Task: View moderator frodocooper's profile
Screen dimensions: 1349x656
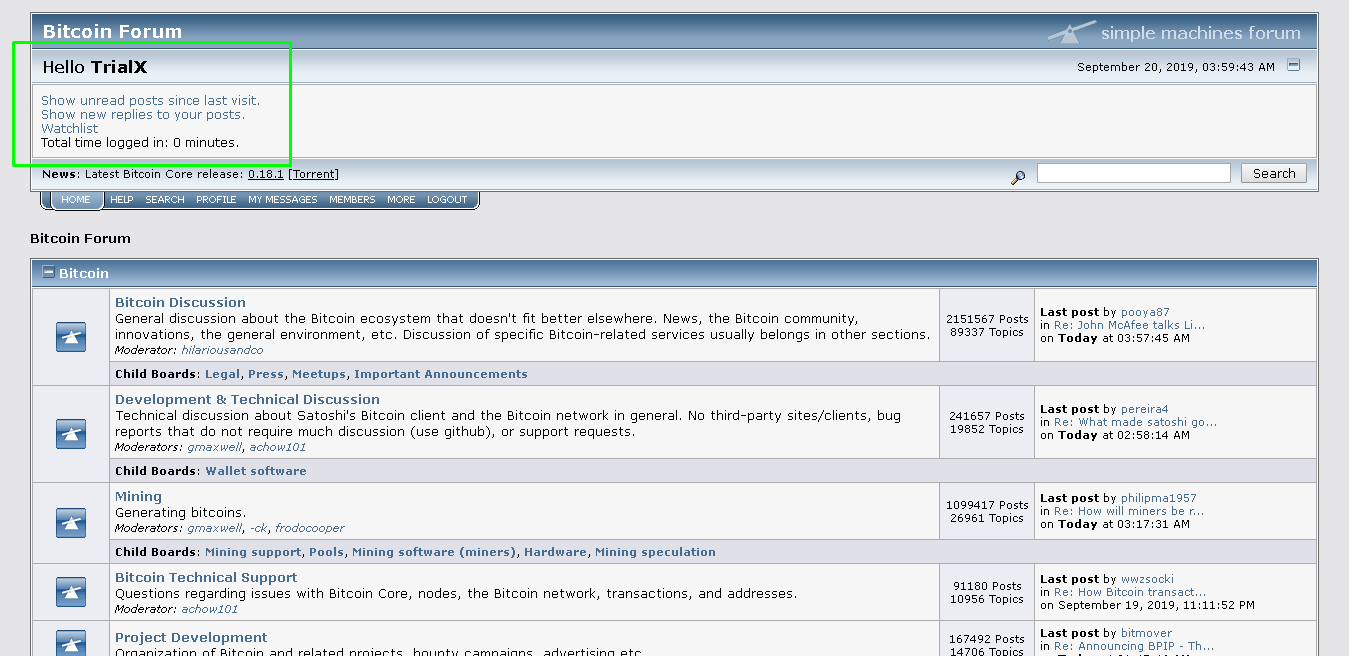Action: coord(309,528)
